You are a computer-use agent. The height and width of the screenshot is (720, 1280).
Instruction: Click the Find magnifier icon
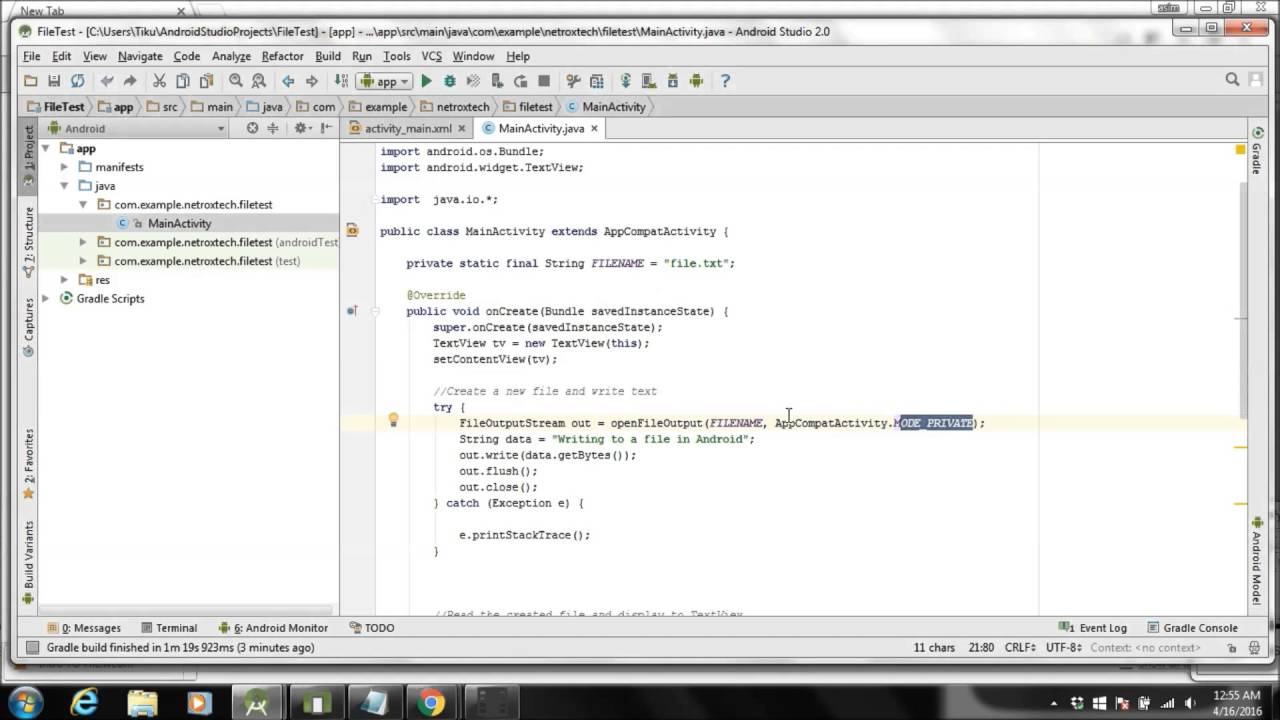click(x=236, y=81)
